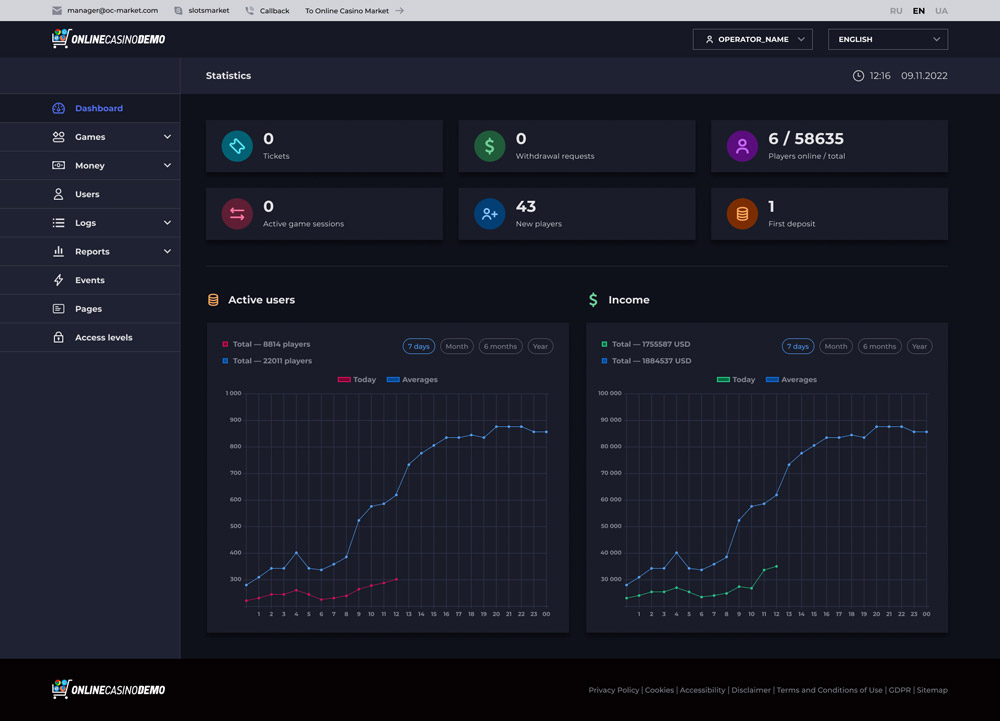Open the Privacy Policy footer link

tap(613, 690)
